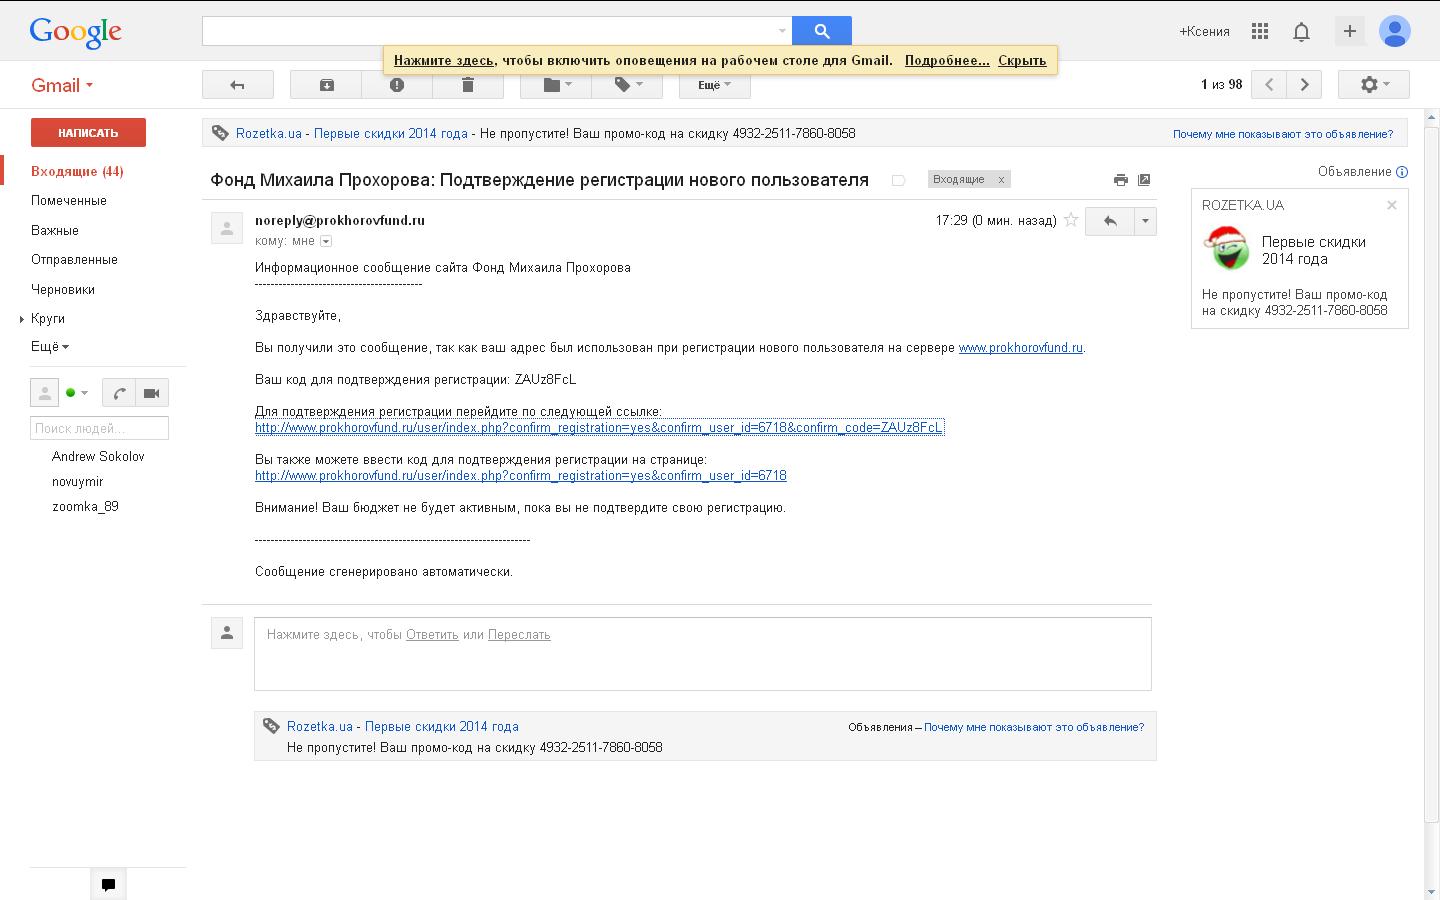Open the Отправленные folder
Viewport: 1440px width, 900px height.
[x=74, y=259]
